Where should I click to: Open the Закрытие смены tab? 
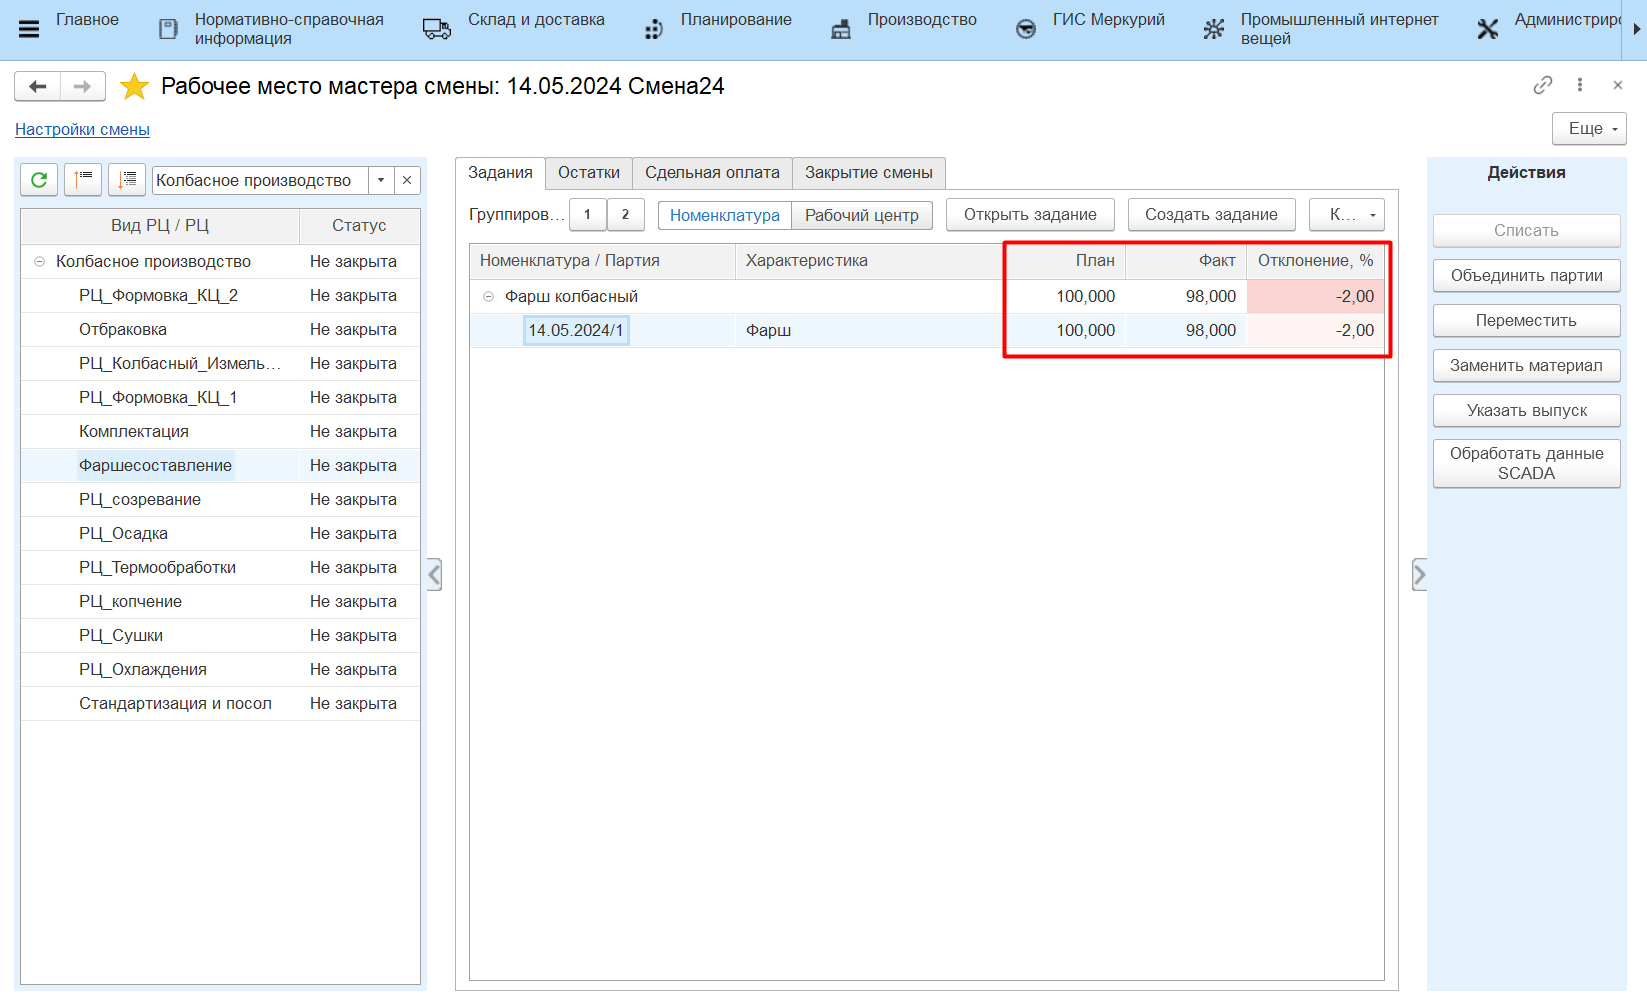coord(868,173)
